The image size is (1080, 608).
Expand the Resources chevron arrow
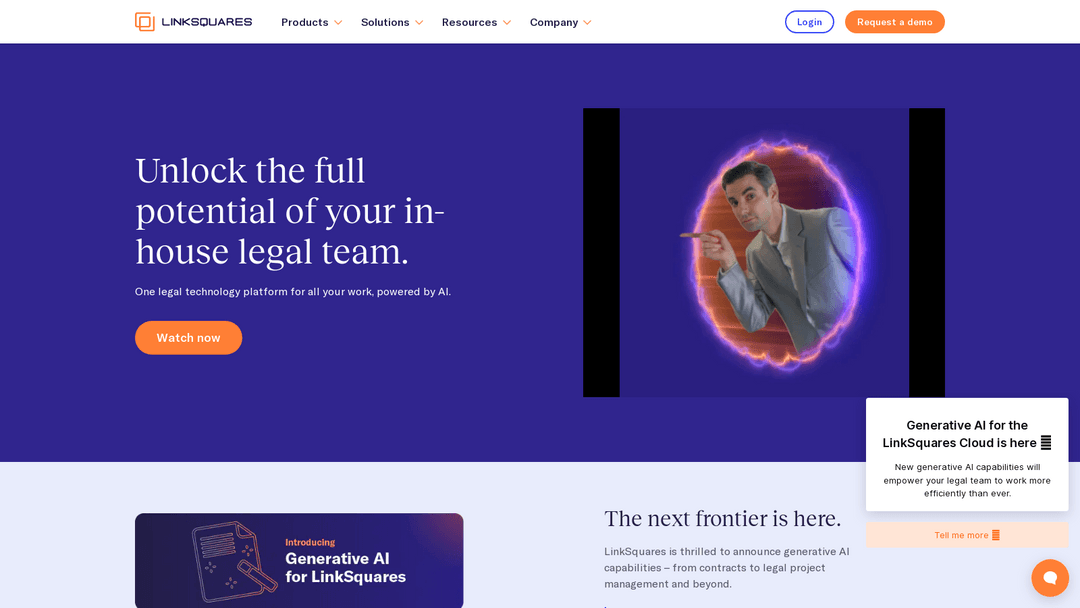tap(507, 23)
